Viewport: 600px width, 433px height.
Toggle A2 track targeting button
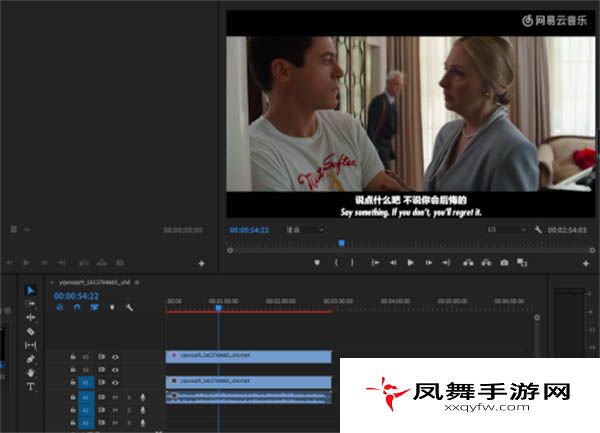[x=86, y=410]
